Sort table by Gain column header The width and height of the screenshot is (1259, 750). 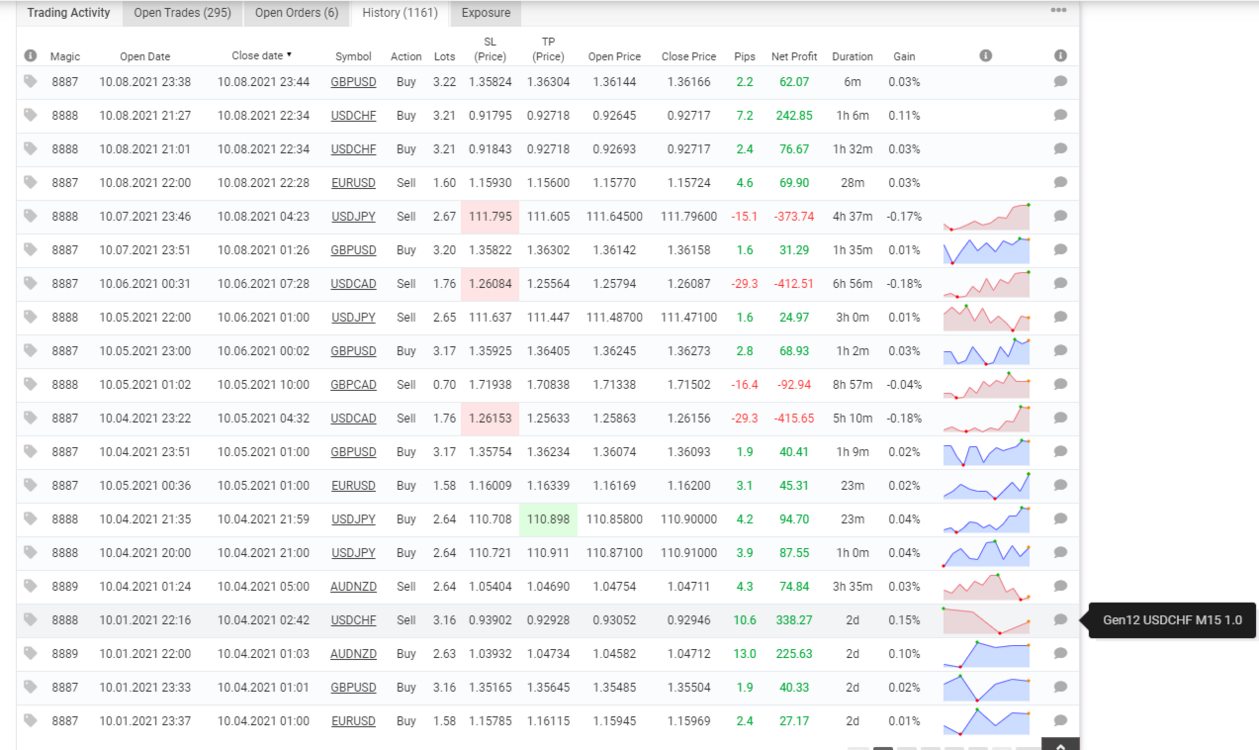point(904,57)
